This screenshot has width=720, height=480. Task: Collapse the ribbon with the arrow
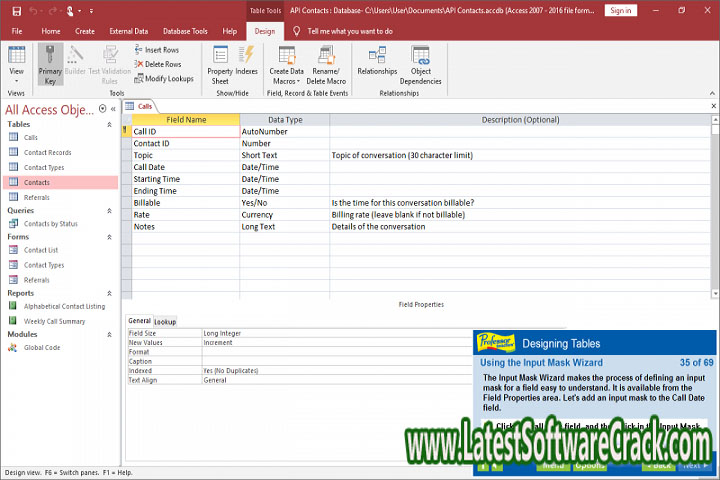[712, 93]
